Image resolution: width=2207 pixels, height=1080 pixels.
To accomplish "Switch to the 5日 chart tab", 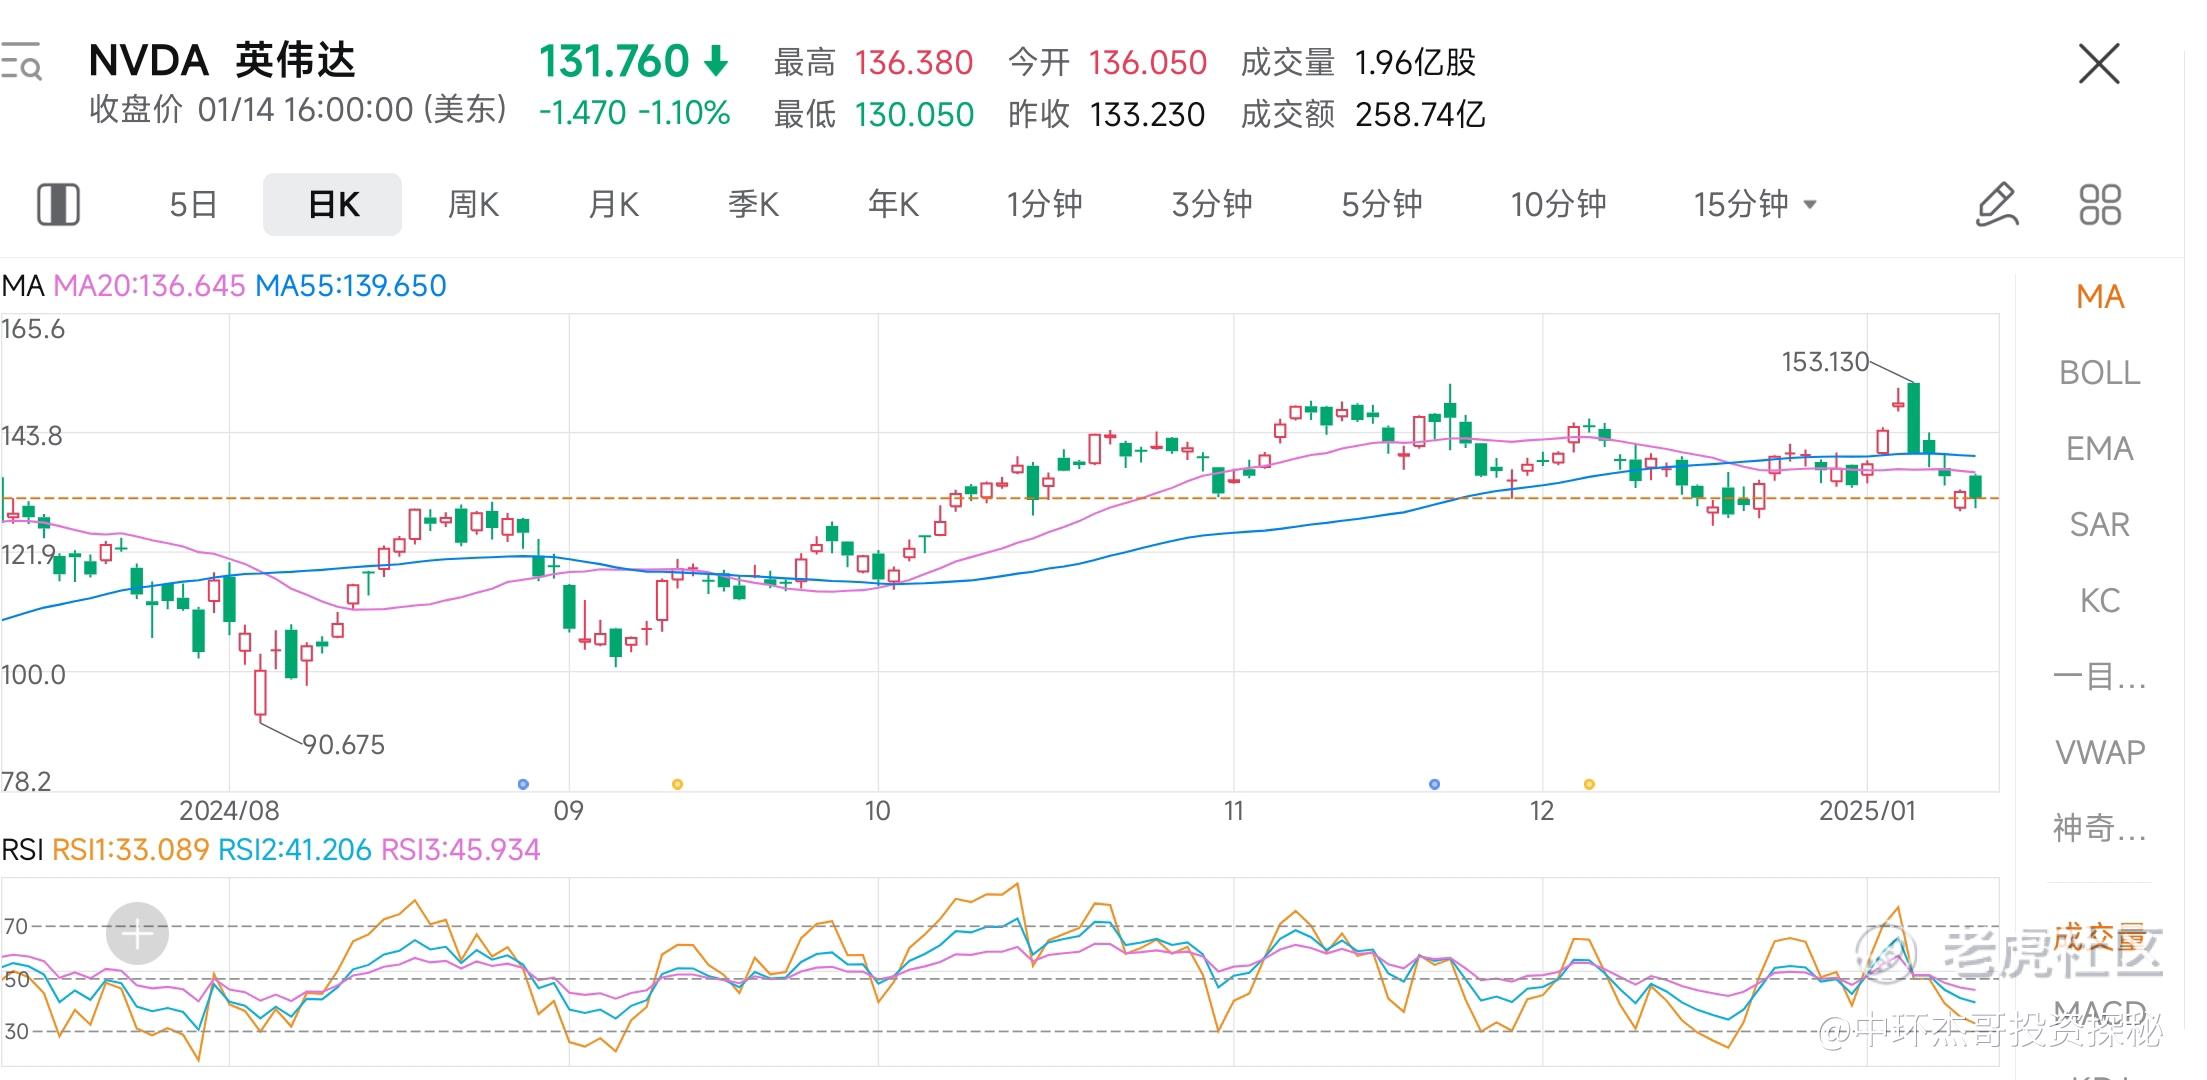I will pos(193,205).
